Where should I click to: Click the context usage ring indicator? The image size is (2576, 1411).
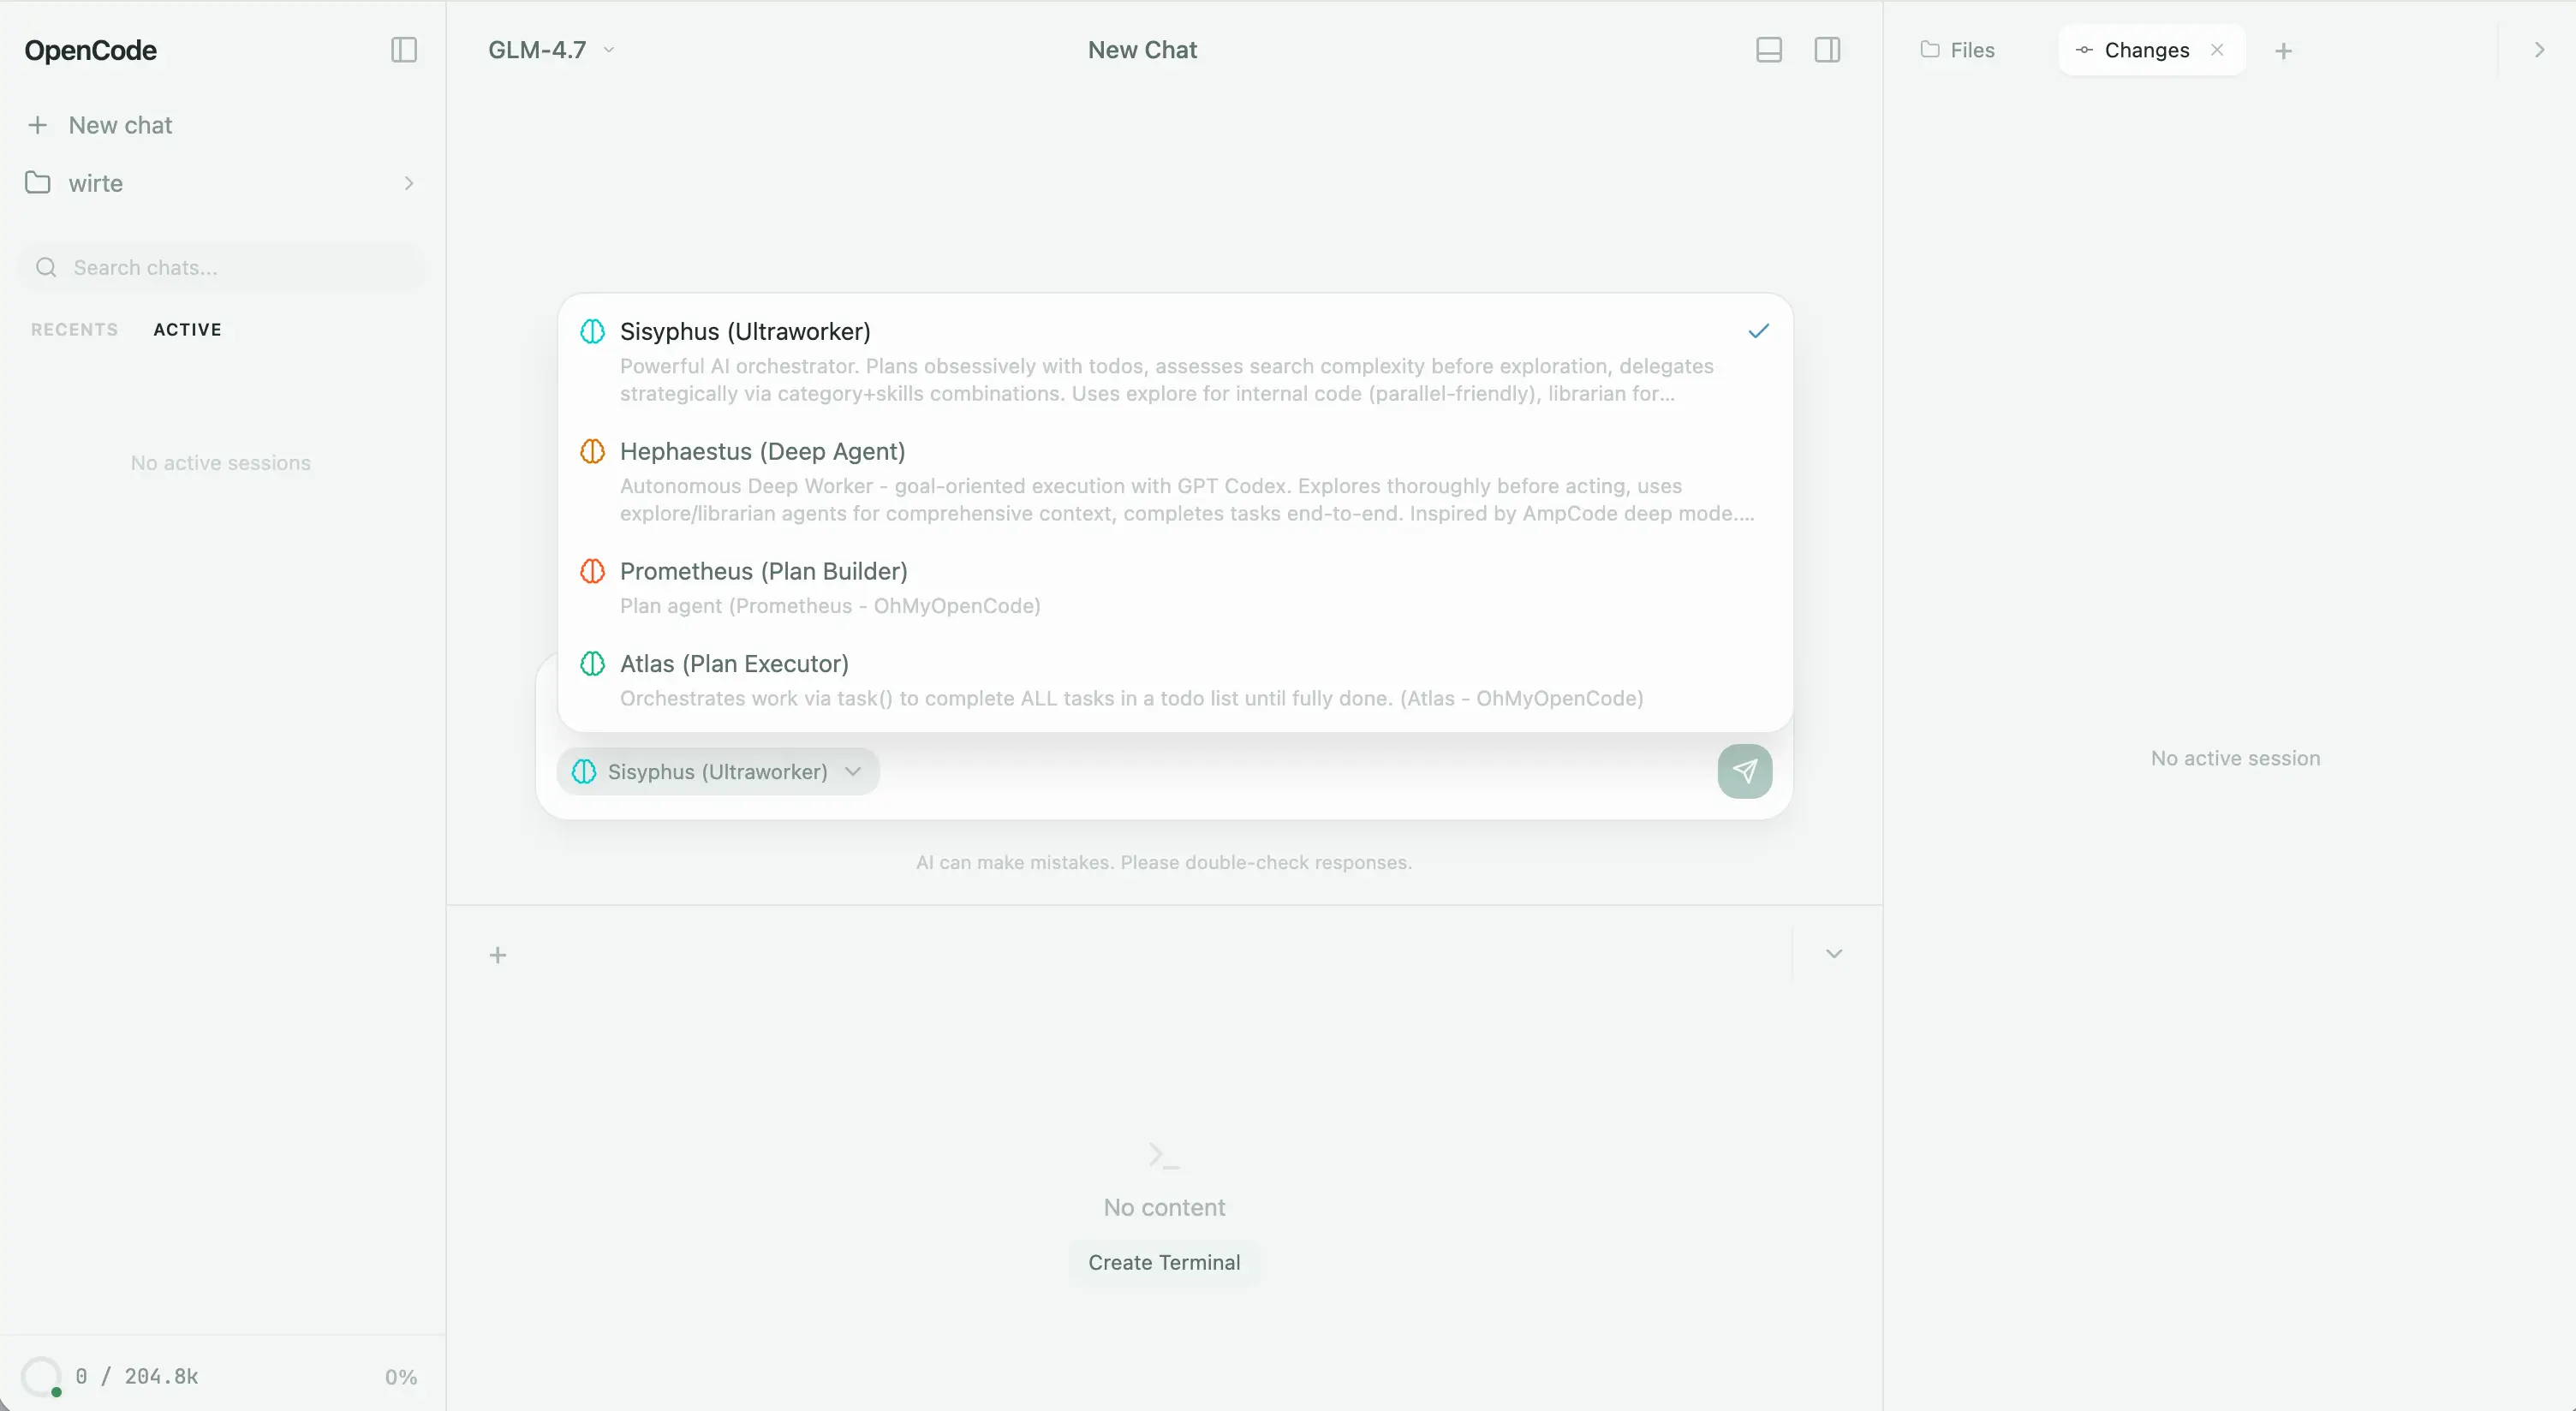(x=41, y=1376)
